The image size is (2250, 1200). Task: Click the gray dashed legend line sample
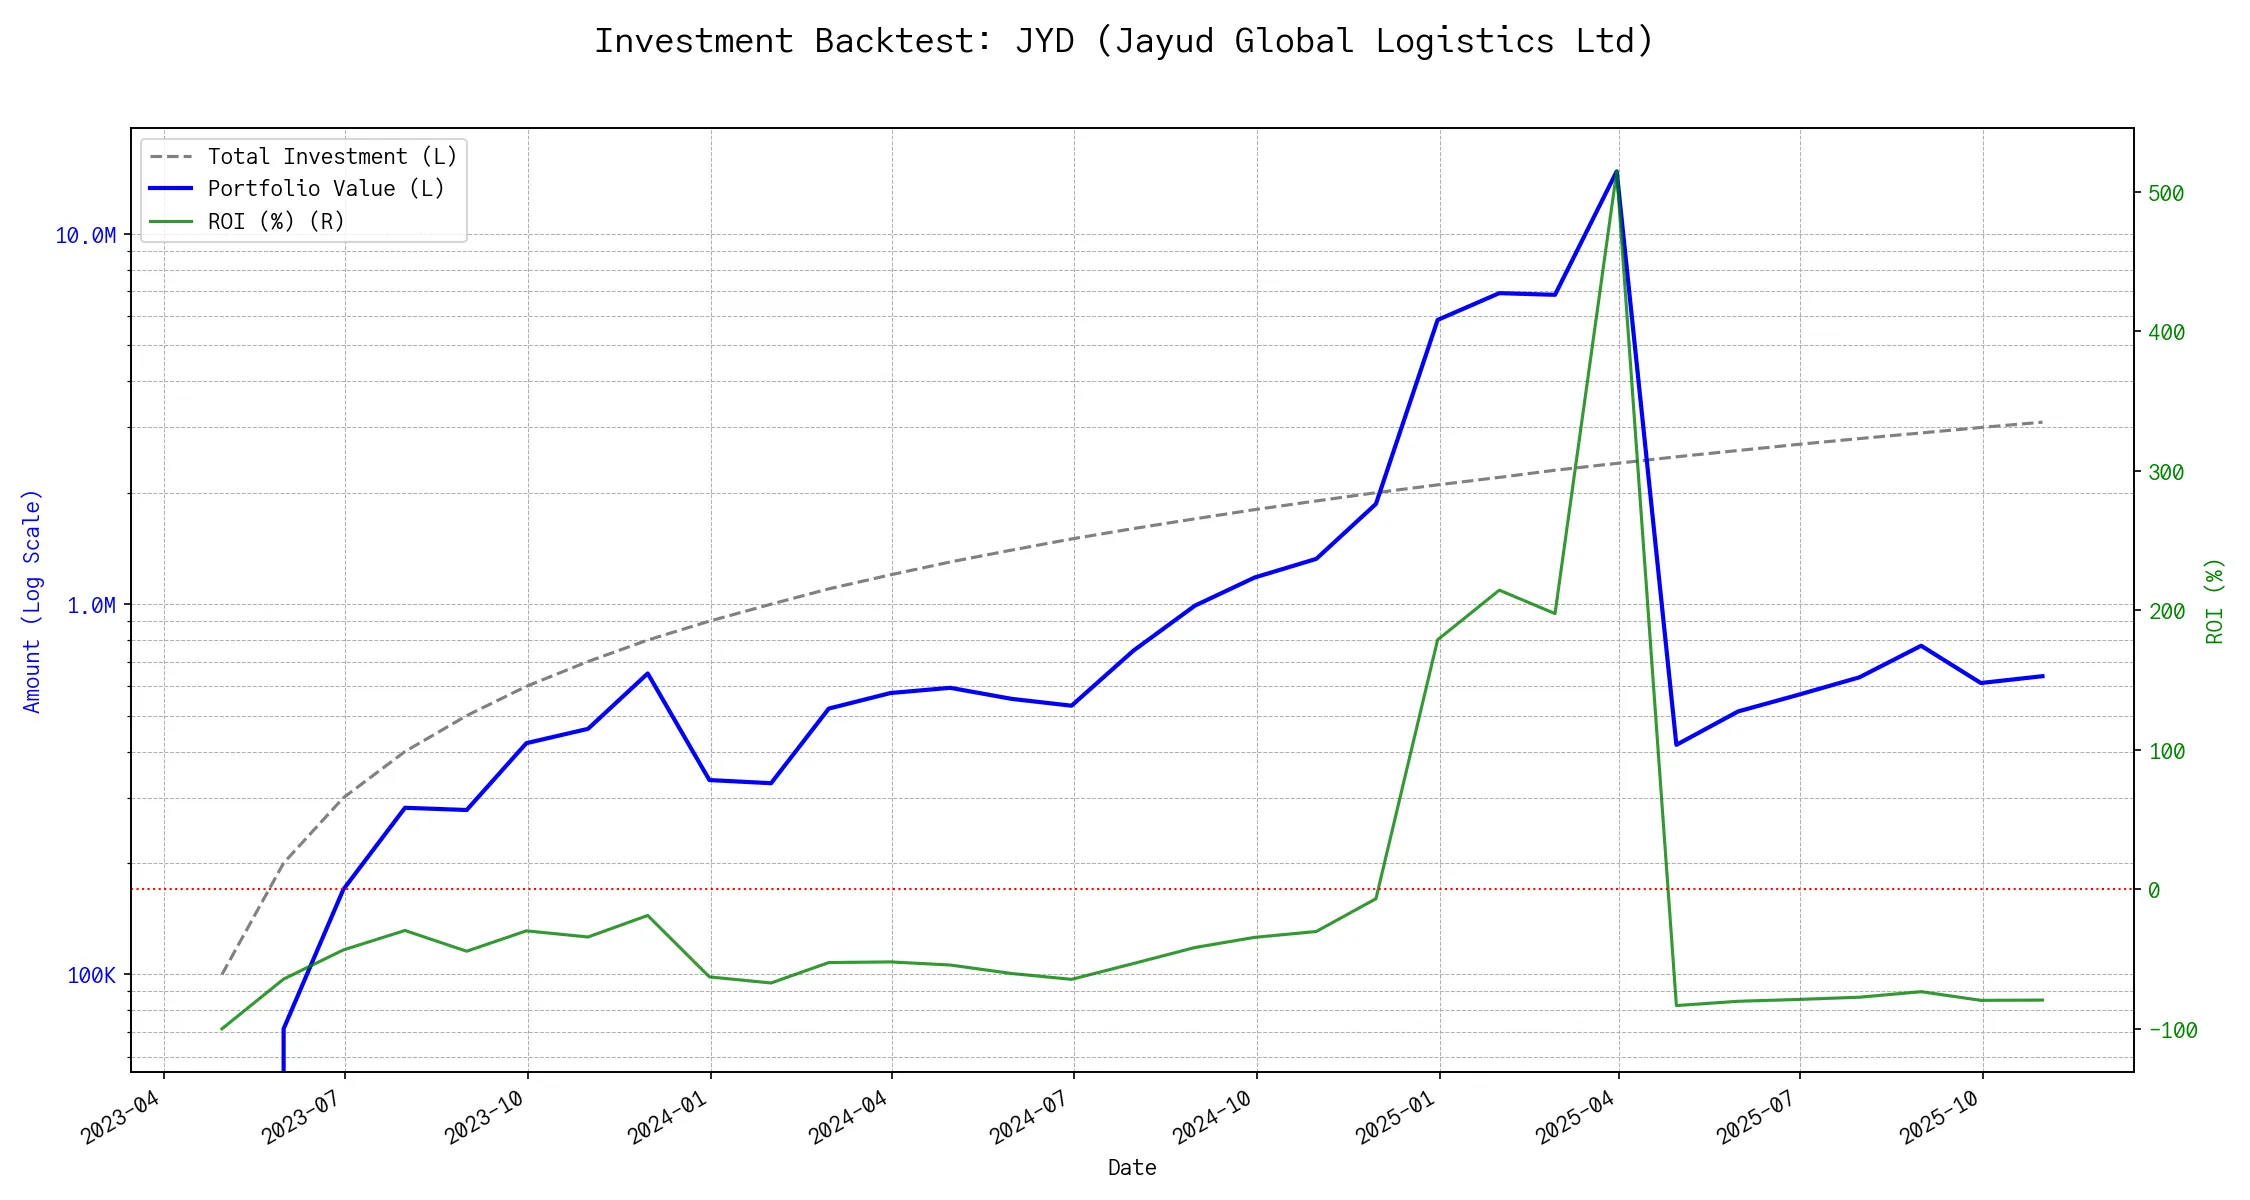(x=171, y=157)
